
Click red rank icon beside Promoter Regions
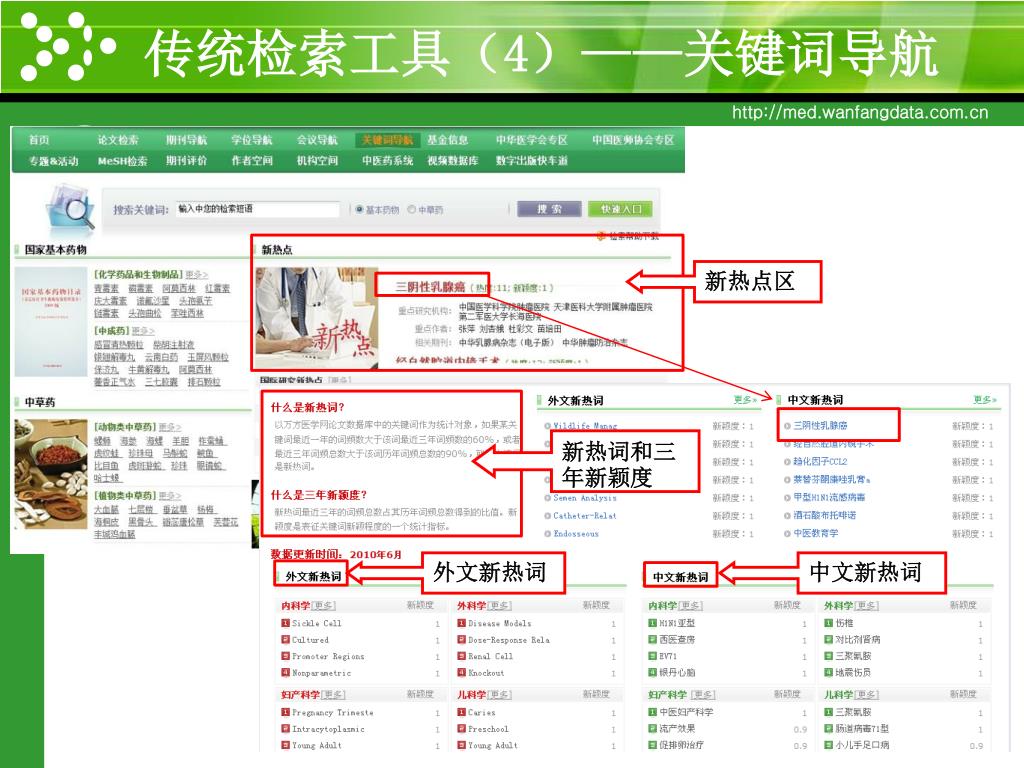(285, 656)
